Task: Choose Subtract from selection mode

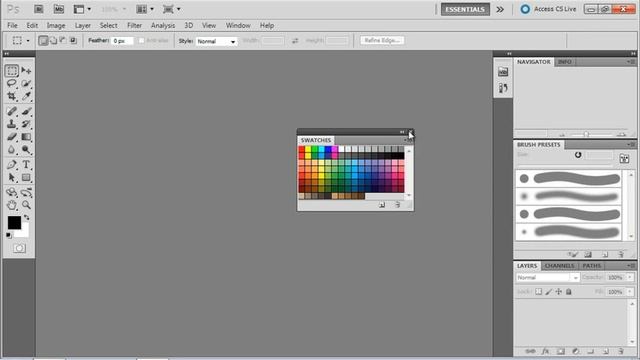Action: 63,40
